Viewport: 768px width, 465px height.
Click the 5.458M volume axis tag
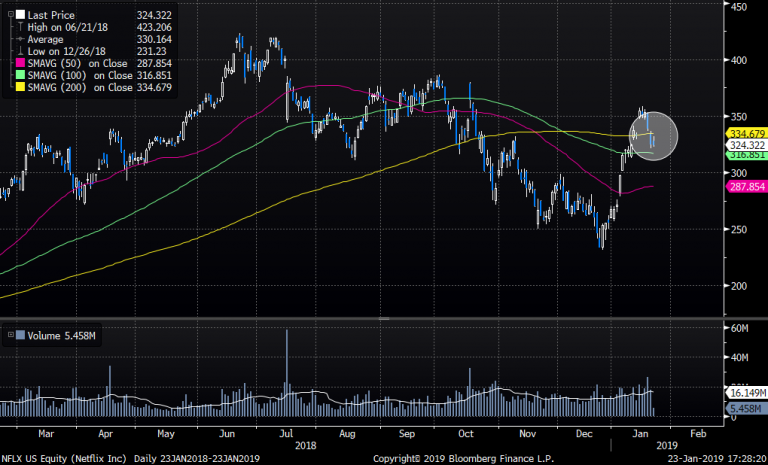point(746,409)
